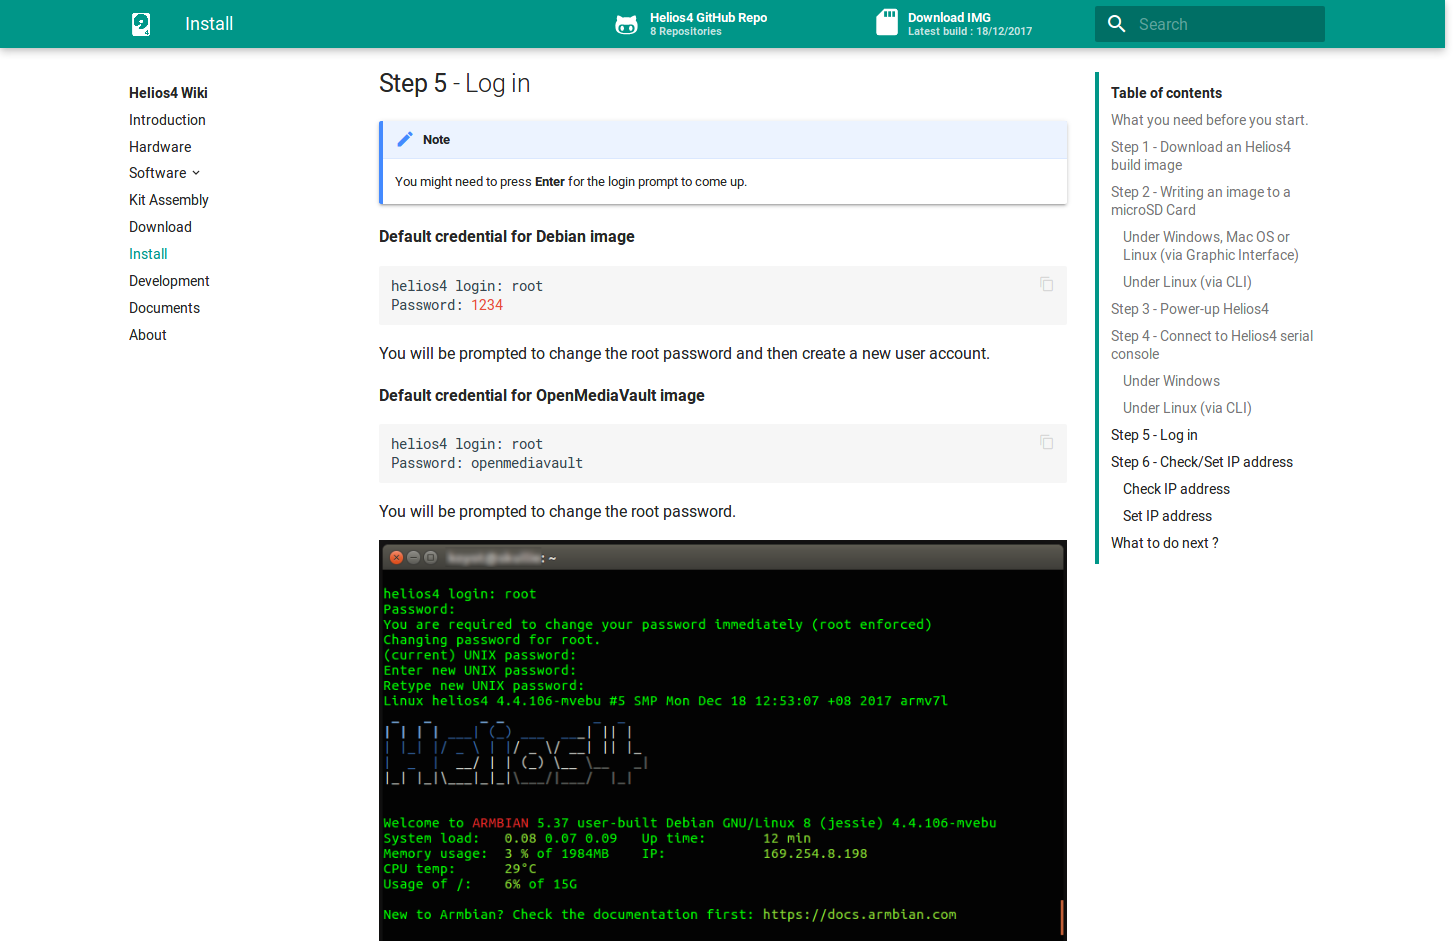The image size is (1455, 941).
Task: Click the Helios4 Wiki sidebar title
Action: (x=168, y=93)
